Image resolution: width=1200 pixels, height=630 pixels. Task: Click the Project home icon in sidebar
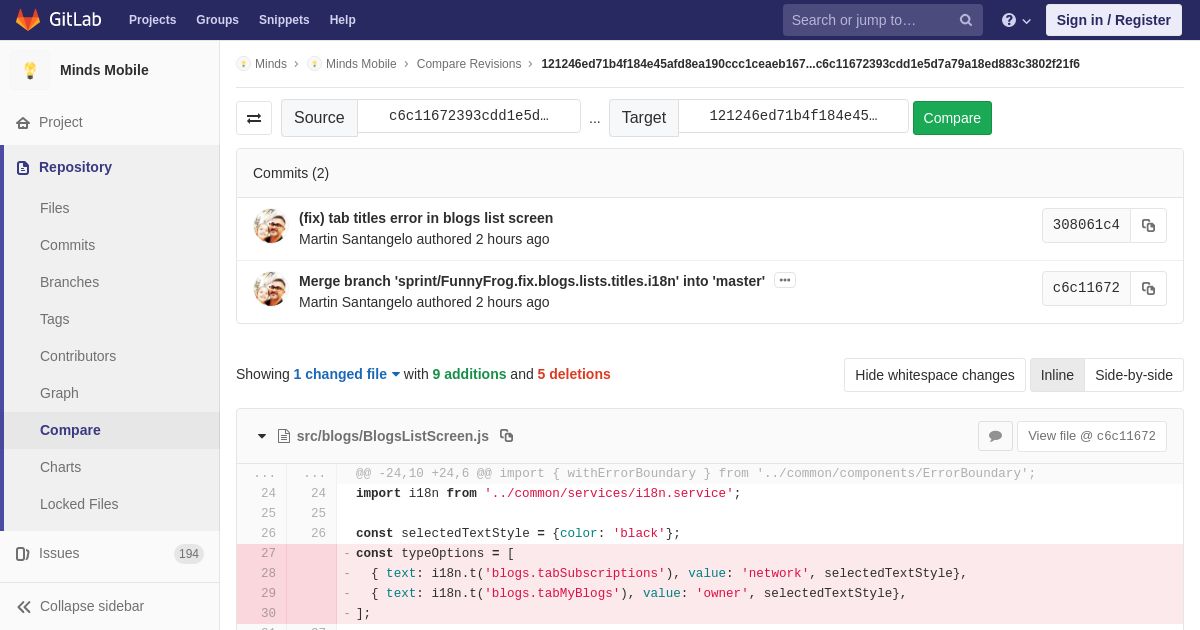point(23,122)
